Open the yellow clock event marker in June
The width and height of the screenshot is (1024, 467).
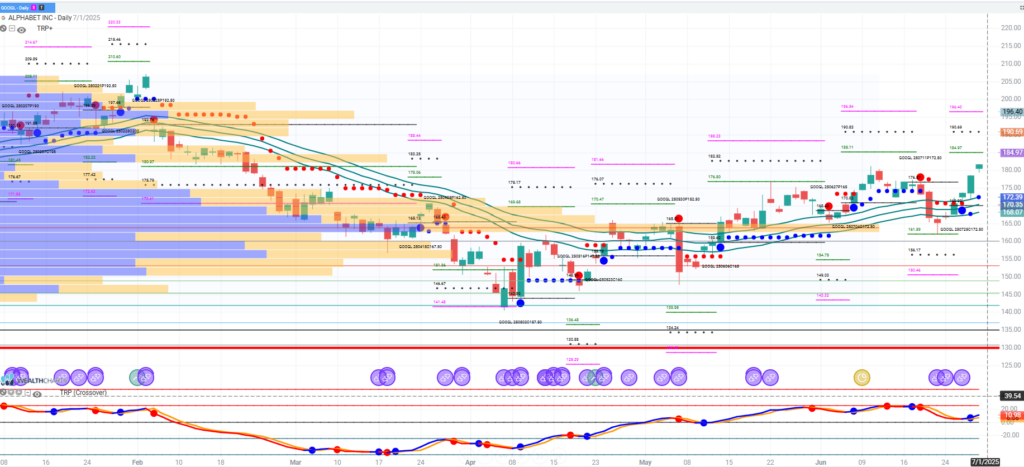[863, 377]
